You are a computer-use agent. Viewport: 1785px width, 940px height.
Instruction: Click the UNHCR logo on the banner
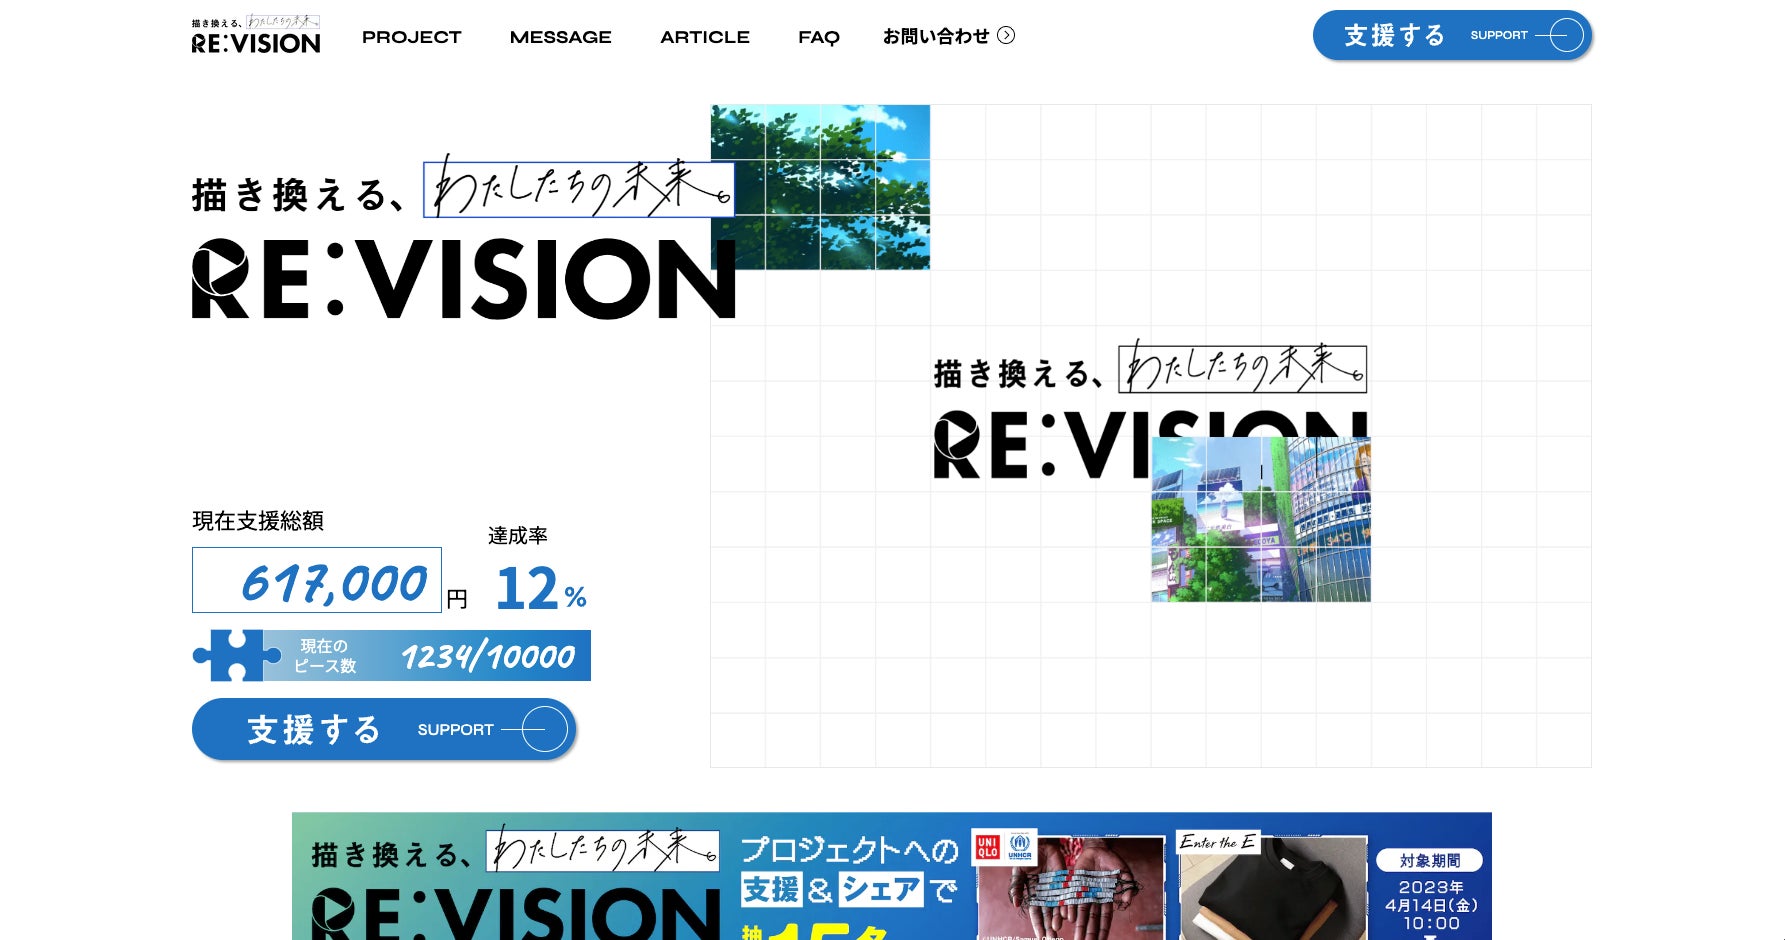point(1020,847)
